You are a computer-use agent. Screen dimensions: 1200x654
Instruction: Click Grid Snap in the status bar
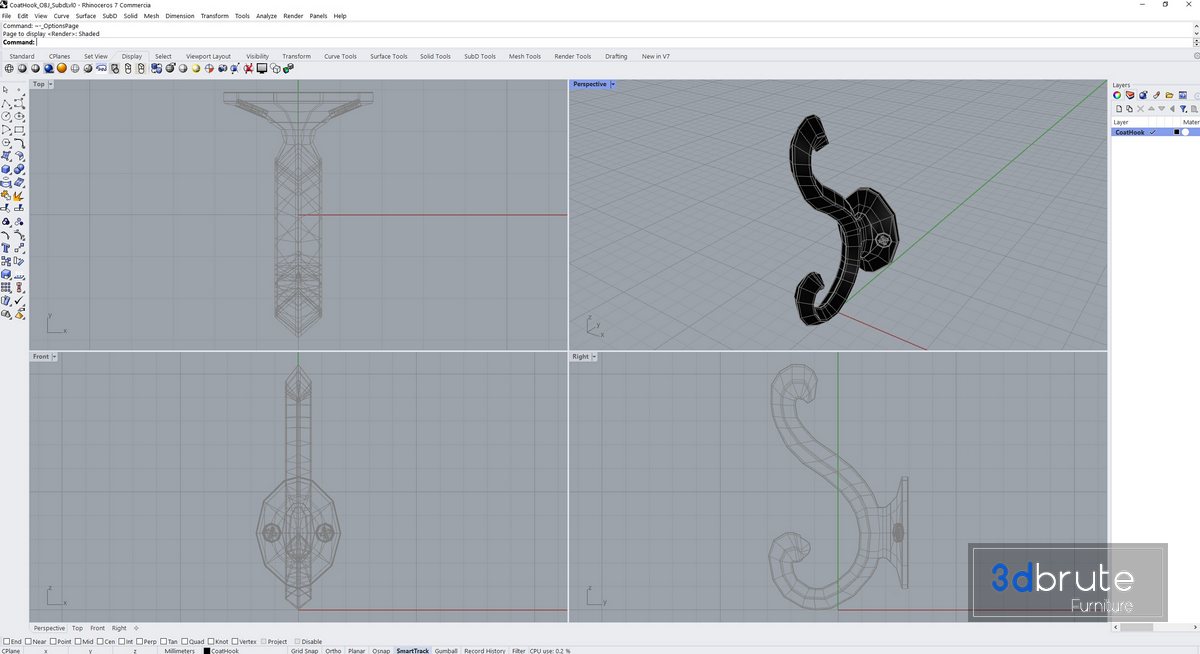(x=304, y=650)
